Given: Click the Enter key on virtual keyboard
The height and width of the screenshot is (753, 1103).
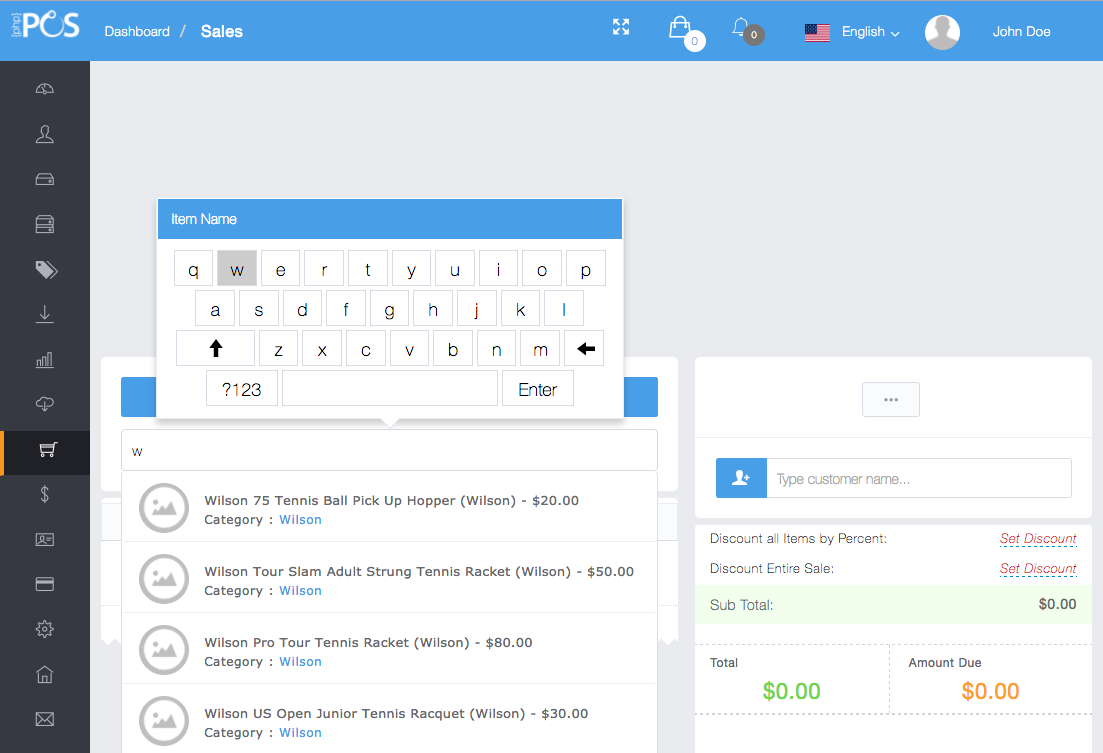Looking at the screenshot, I should [537, 389].
